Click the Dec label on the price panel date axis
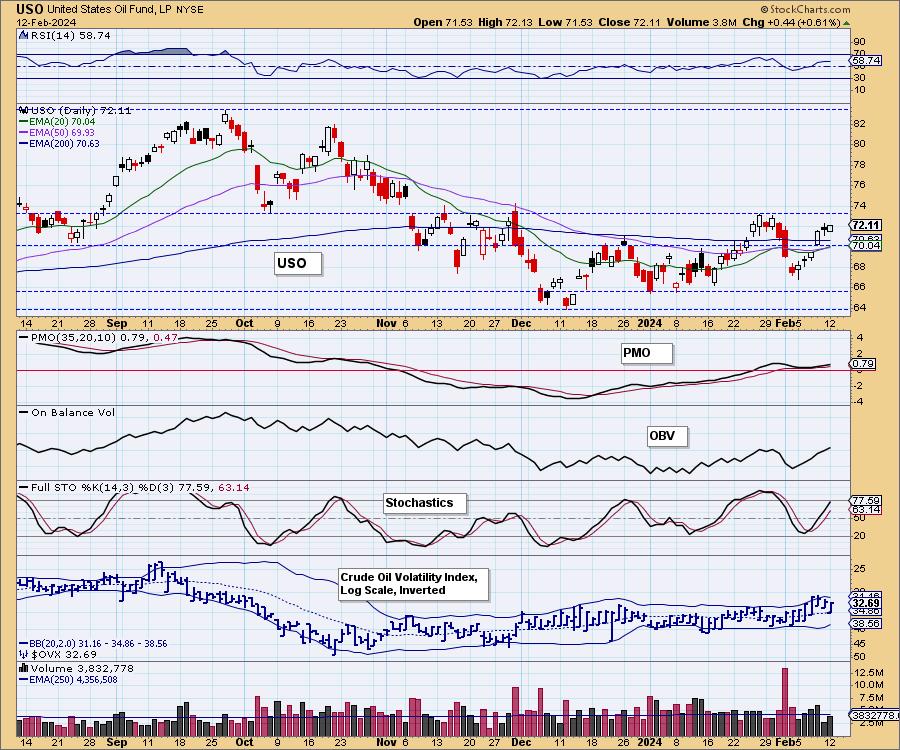 click(x=521, y=323)
